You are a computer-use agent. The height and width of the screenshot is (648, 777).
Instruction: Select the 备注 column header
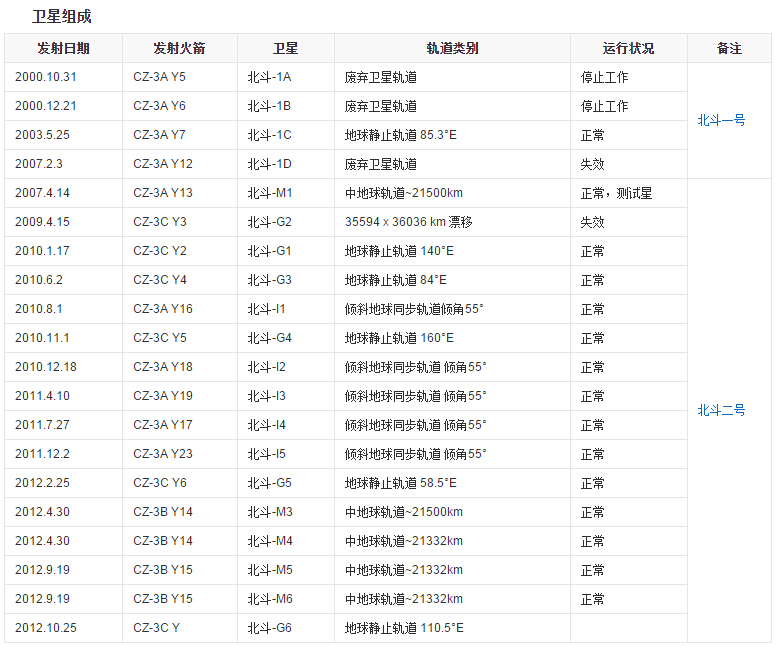[x=729, y=48]
